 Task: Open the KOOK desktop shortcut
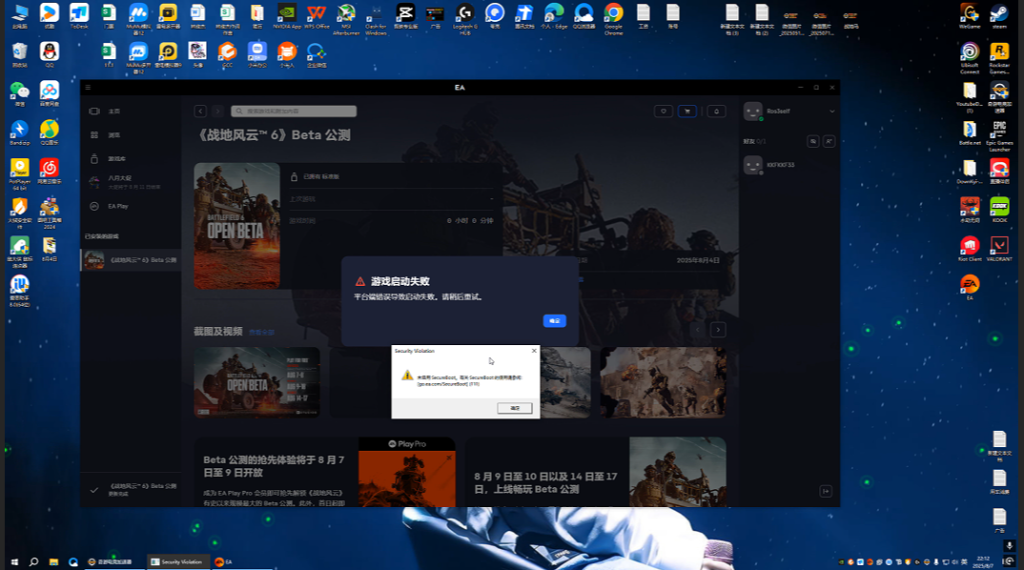click(999, 210)
